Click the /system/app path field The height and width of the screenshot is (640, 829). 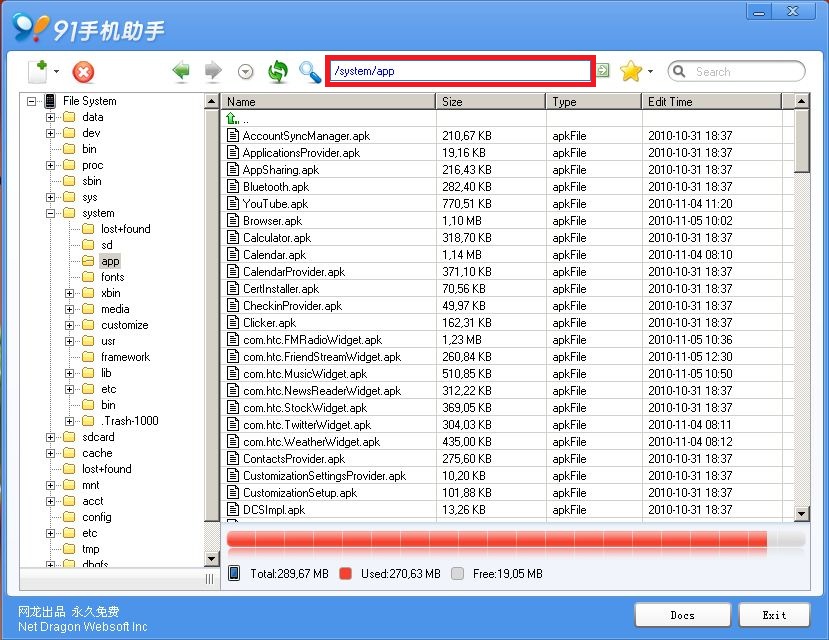click(460, 71)
